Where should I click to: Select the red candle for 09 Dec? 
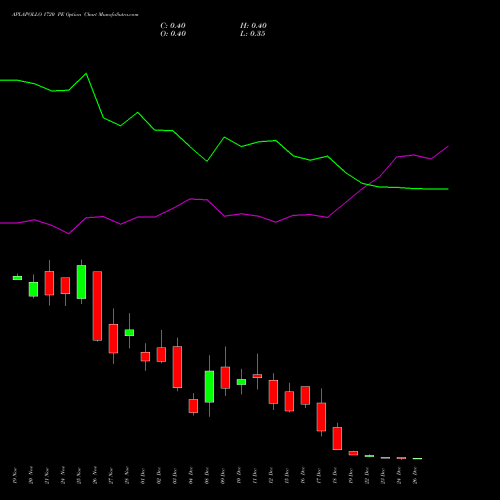click(x=225, y=377)
